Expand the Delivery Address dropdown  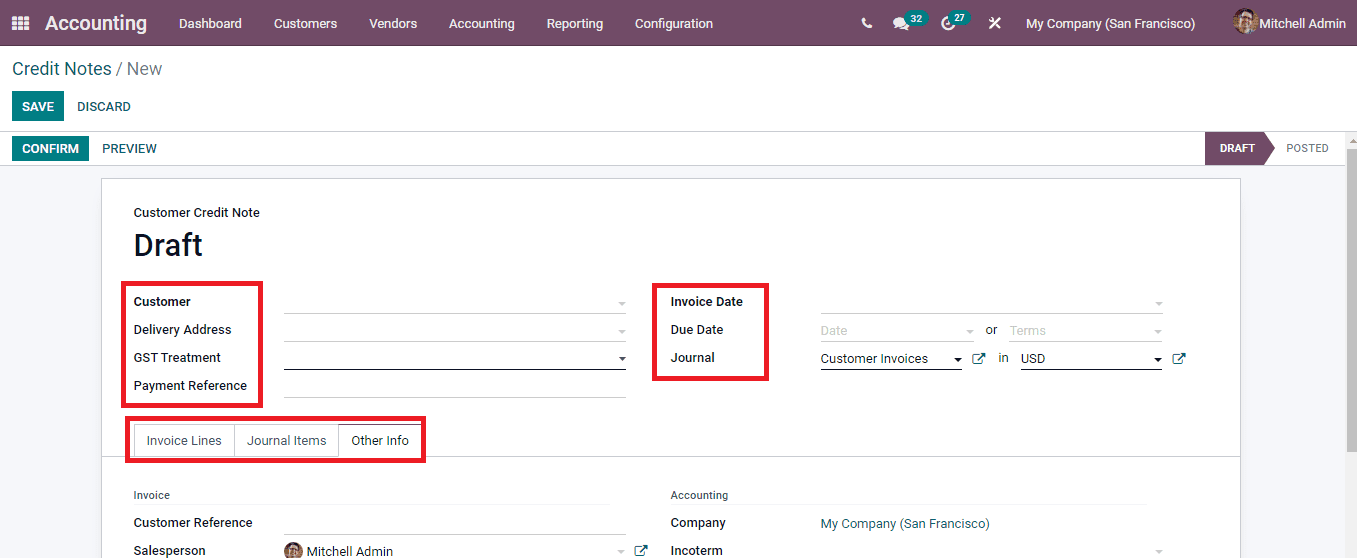click(x=621, y=331)
